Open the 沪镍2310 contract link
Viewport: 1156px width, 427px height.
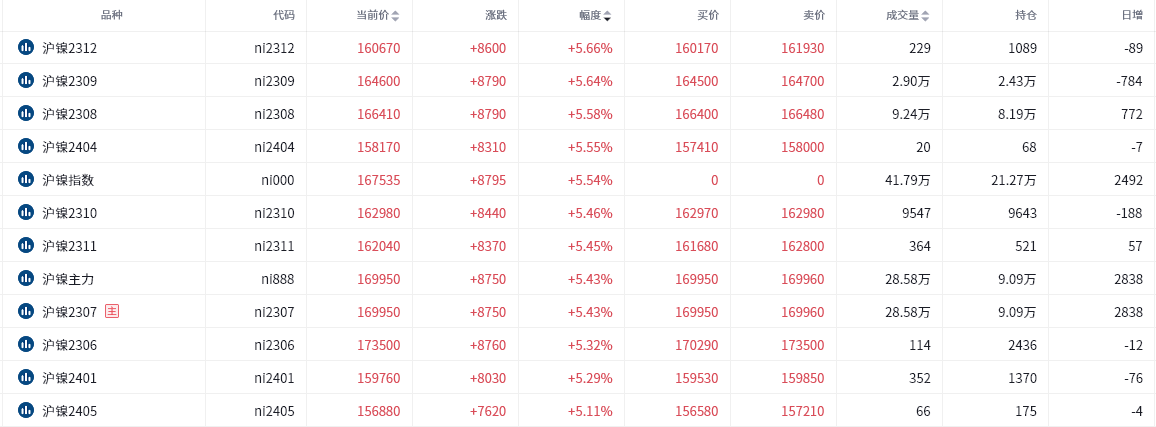coord(69,213)
